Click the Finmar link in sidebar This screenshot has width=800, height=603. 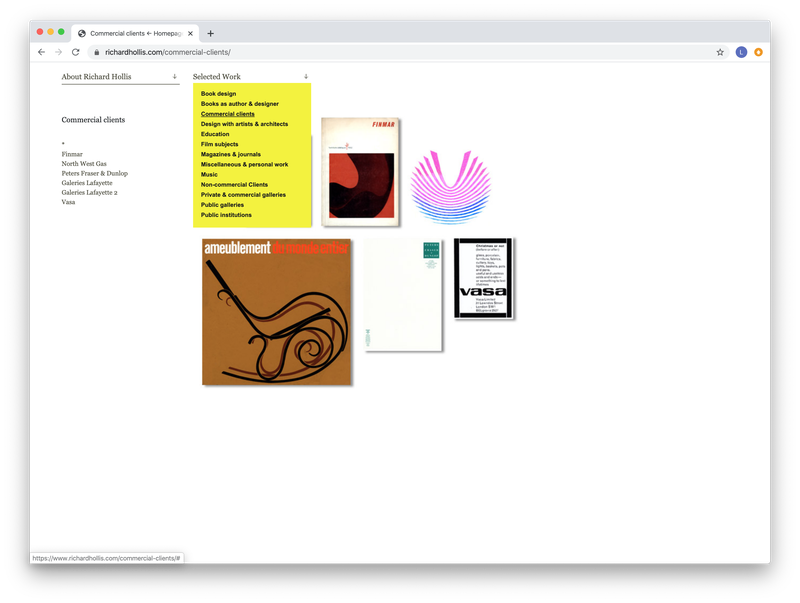[72, 154]
